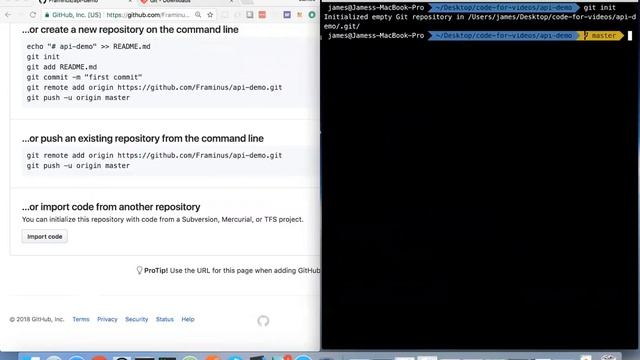Click the yellow 'master' branch segment in terminal
The height and width of the screenshot is (360, 640).
point(601,36)
